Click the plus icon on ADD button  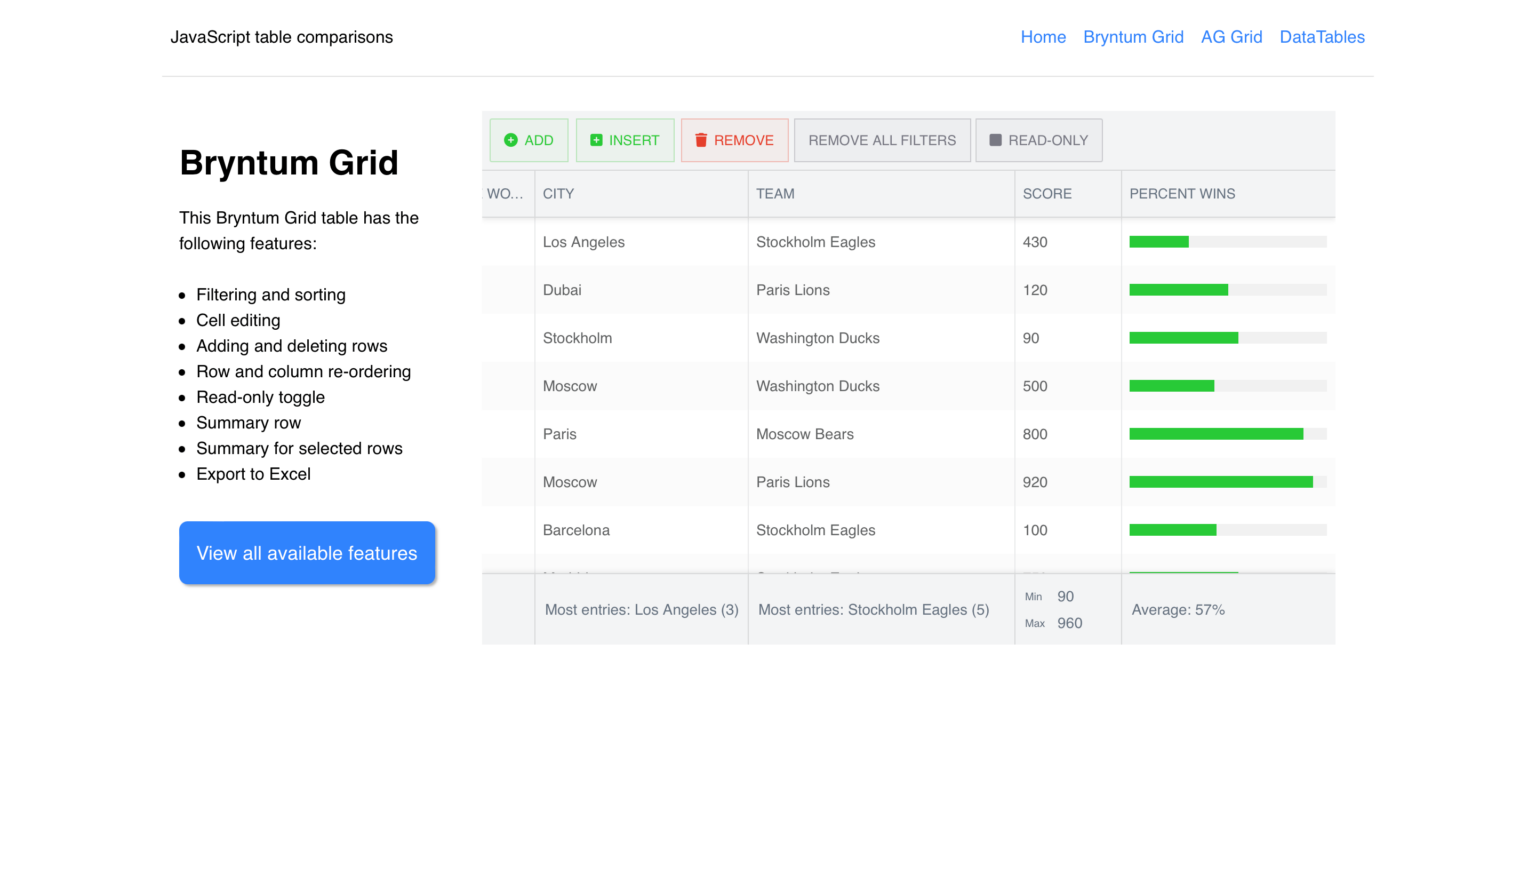(x=511, y=140)
